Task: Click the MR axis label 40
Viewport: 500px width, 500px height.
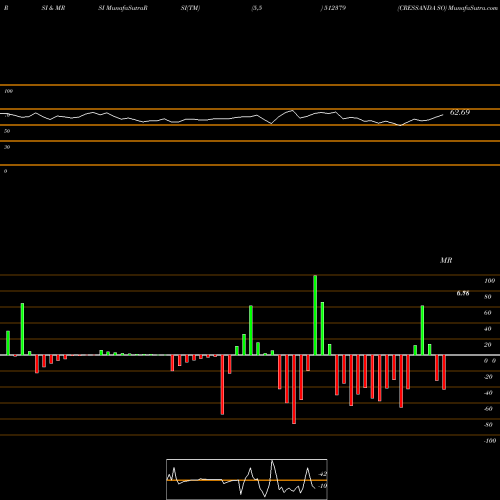Action: pyautogui.click(x=488, y=329)
